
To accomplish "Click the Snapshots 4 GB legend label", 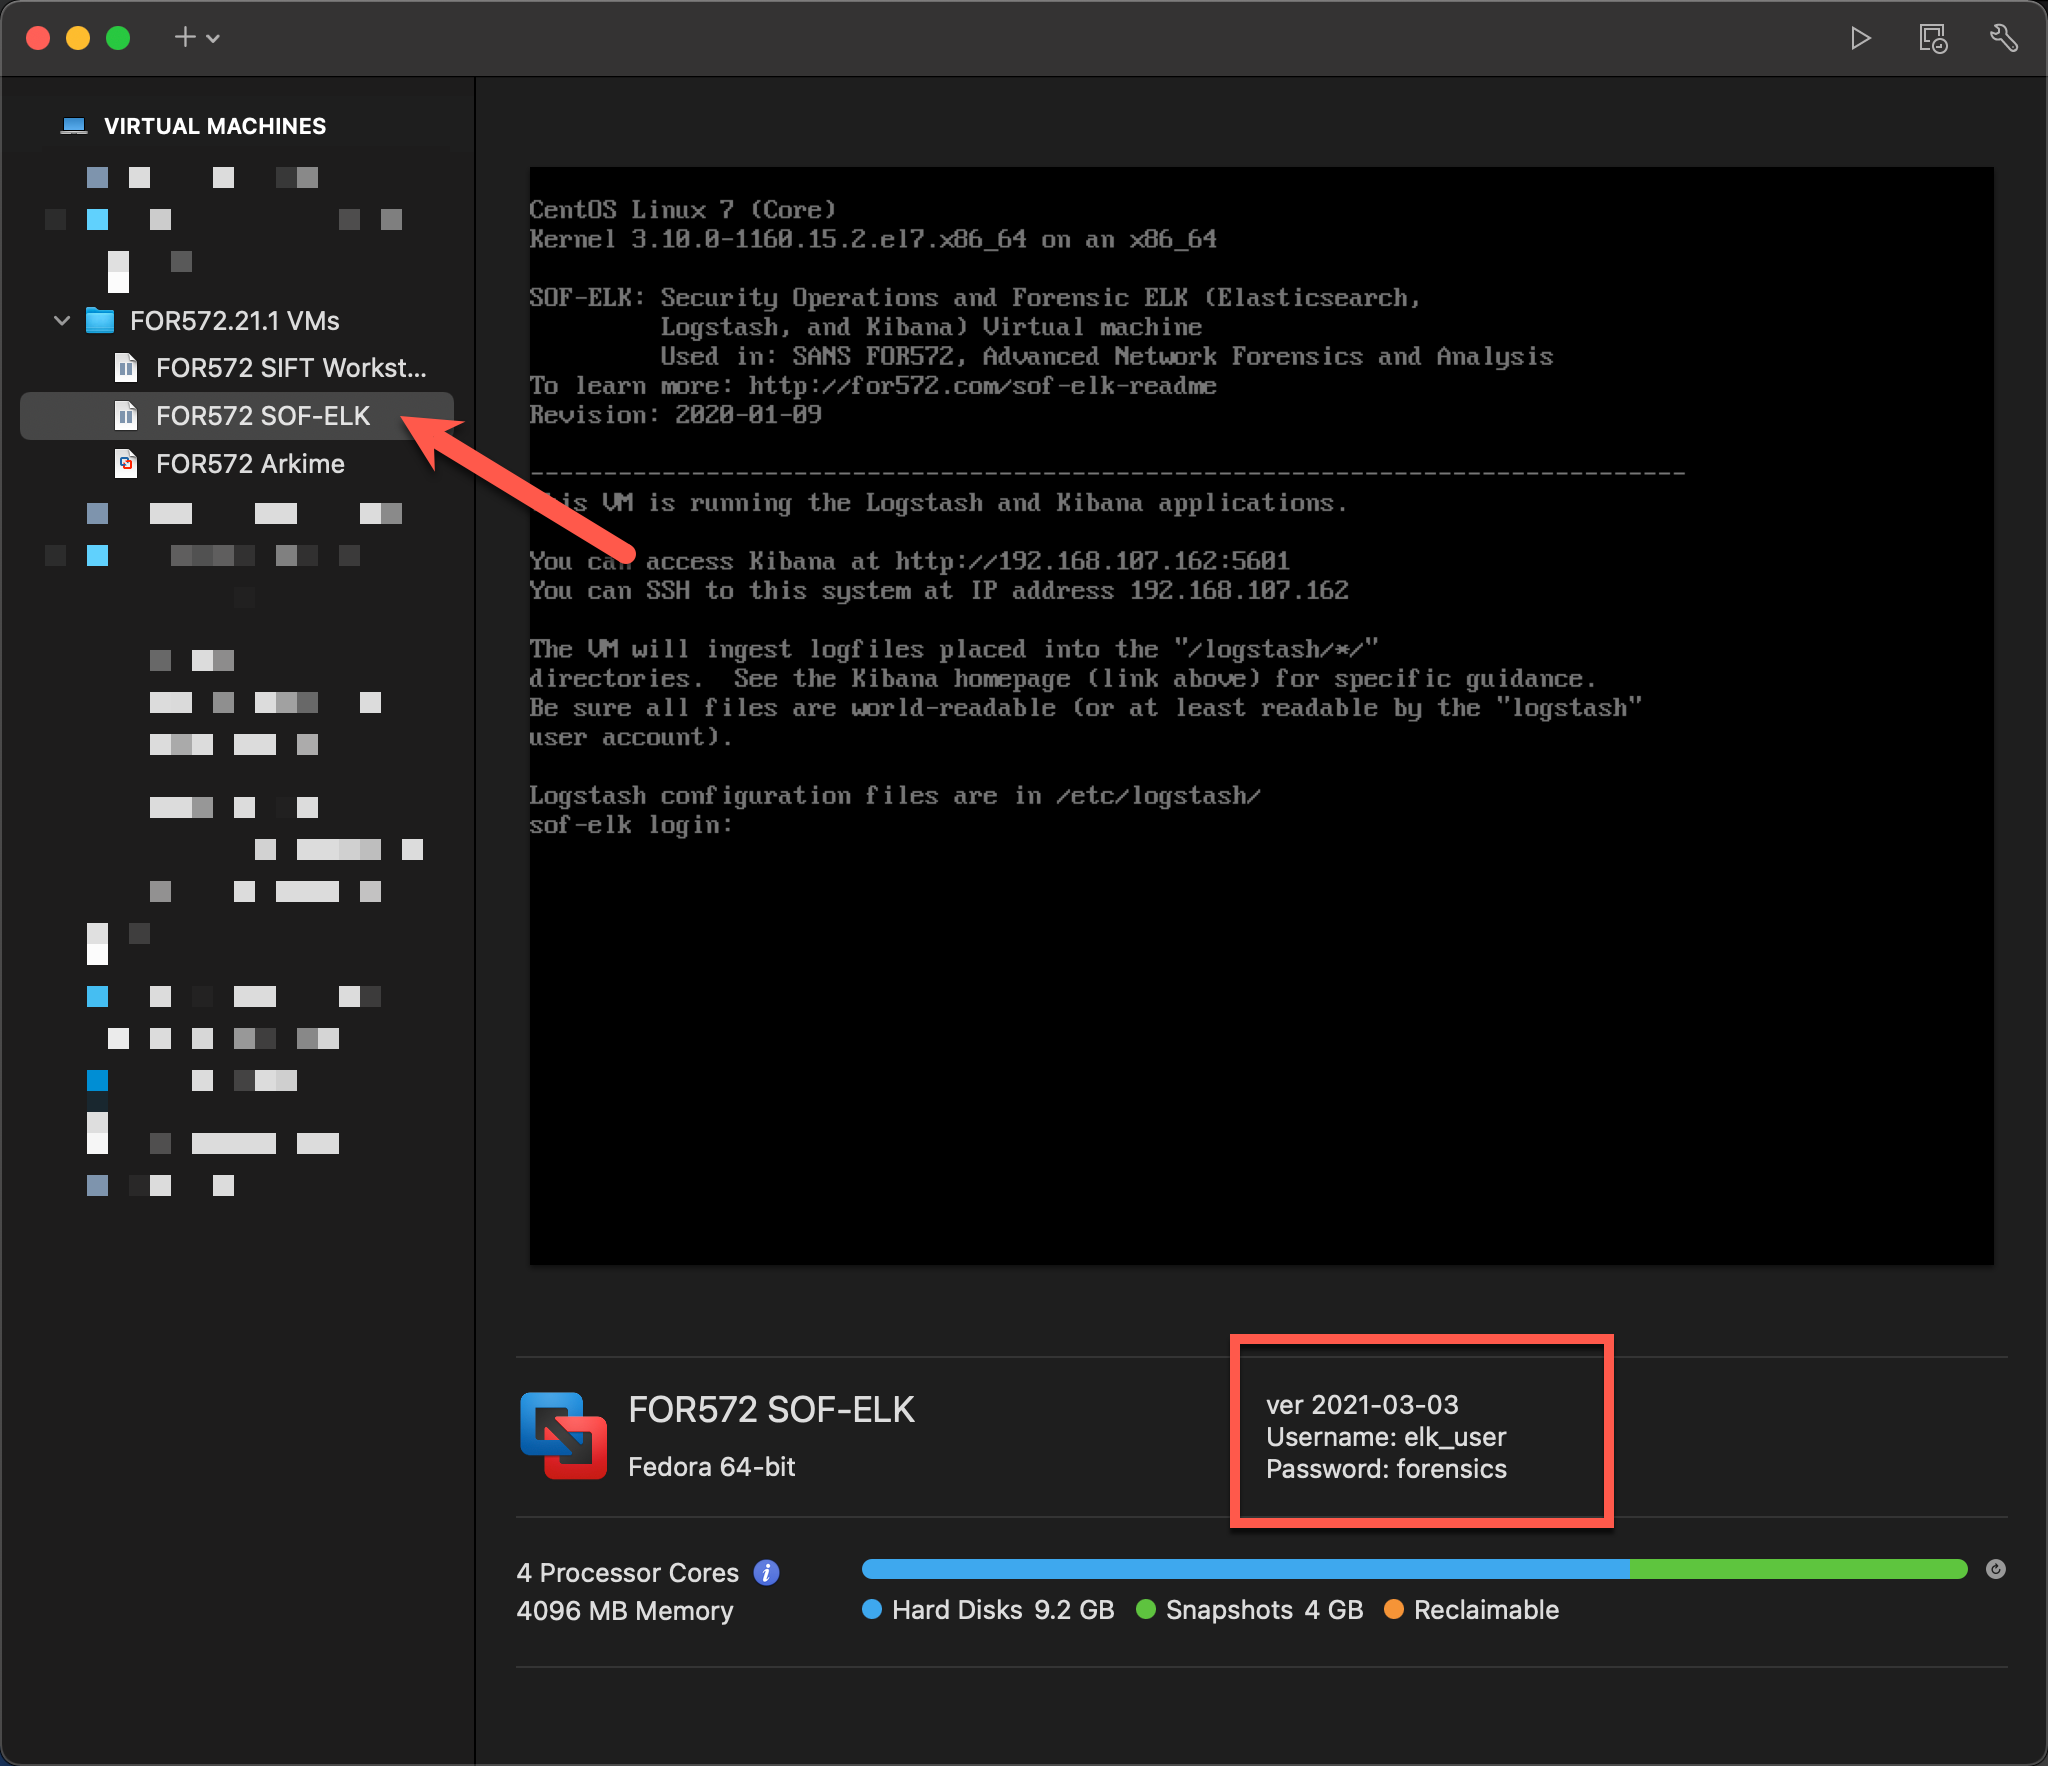I will click(x=1263, y=1610).
